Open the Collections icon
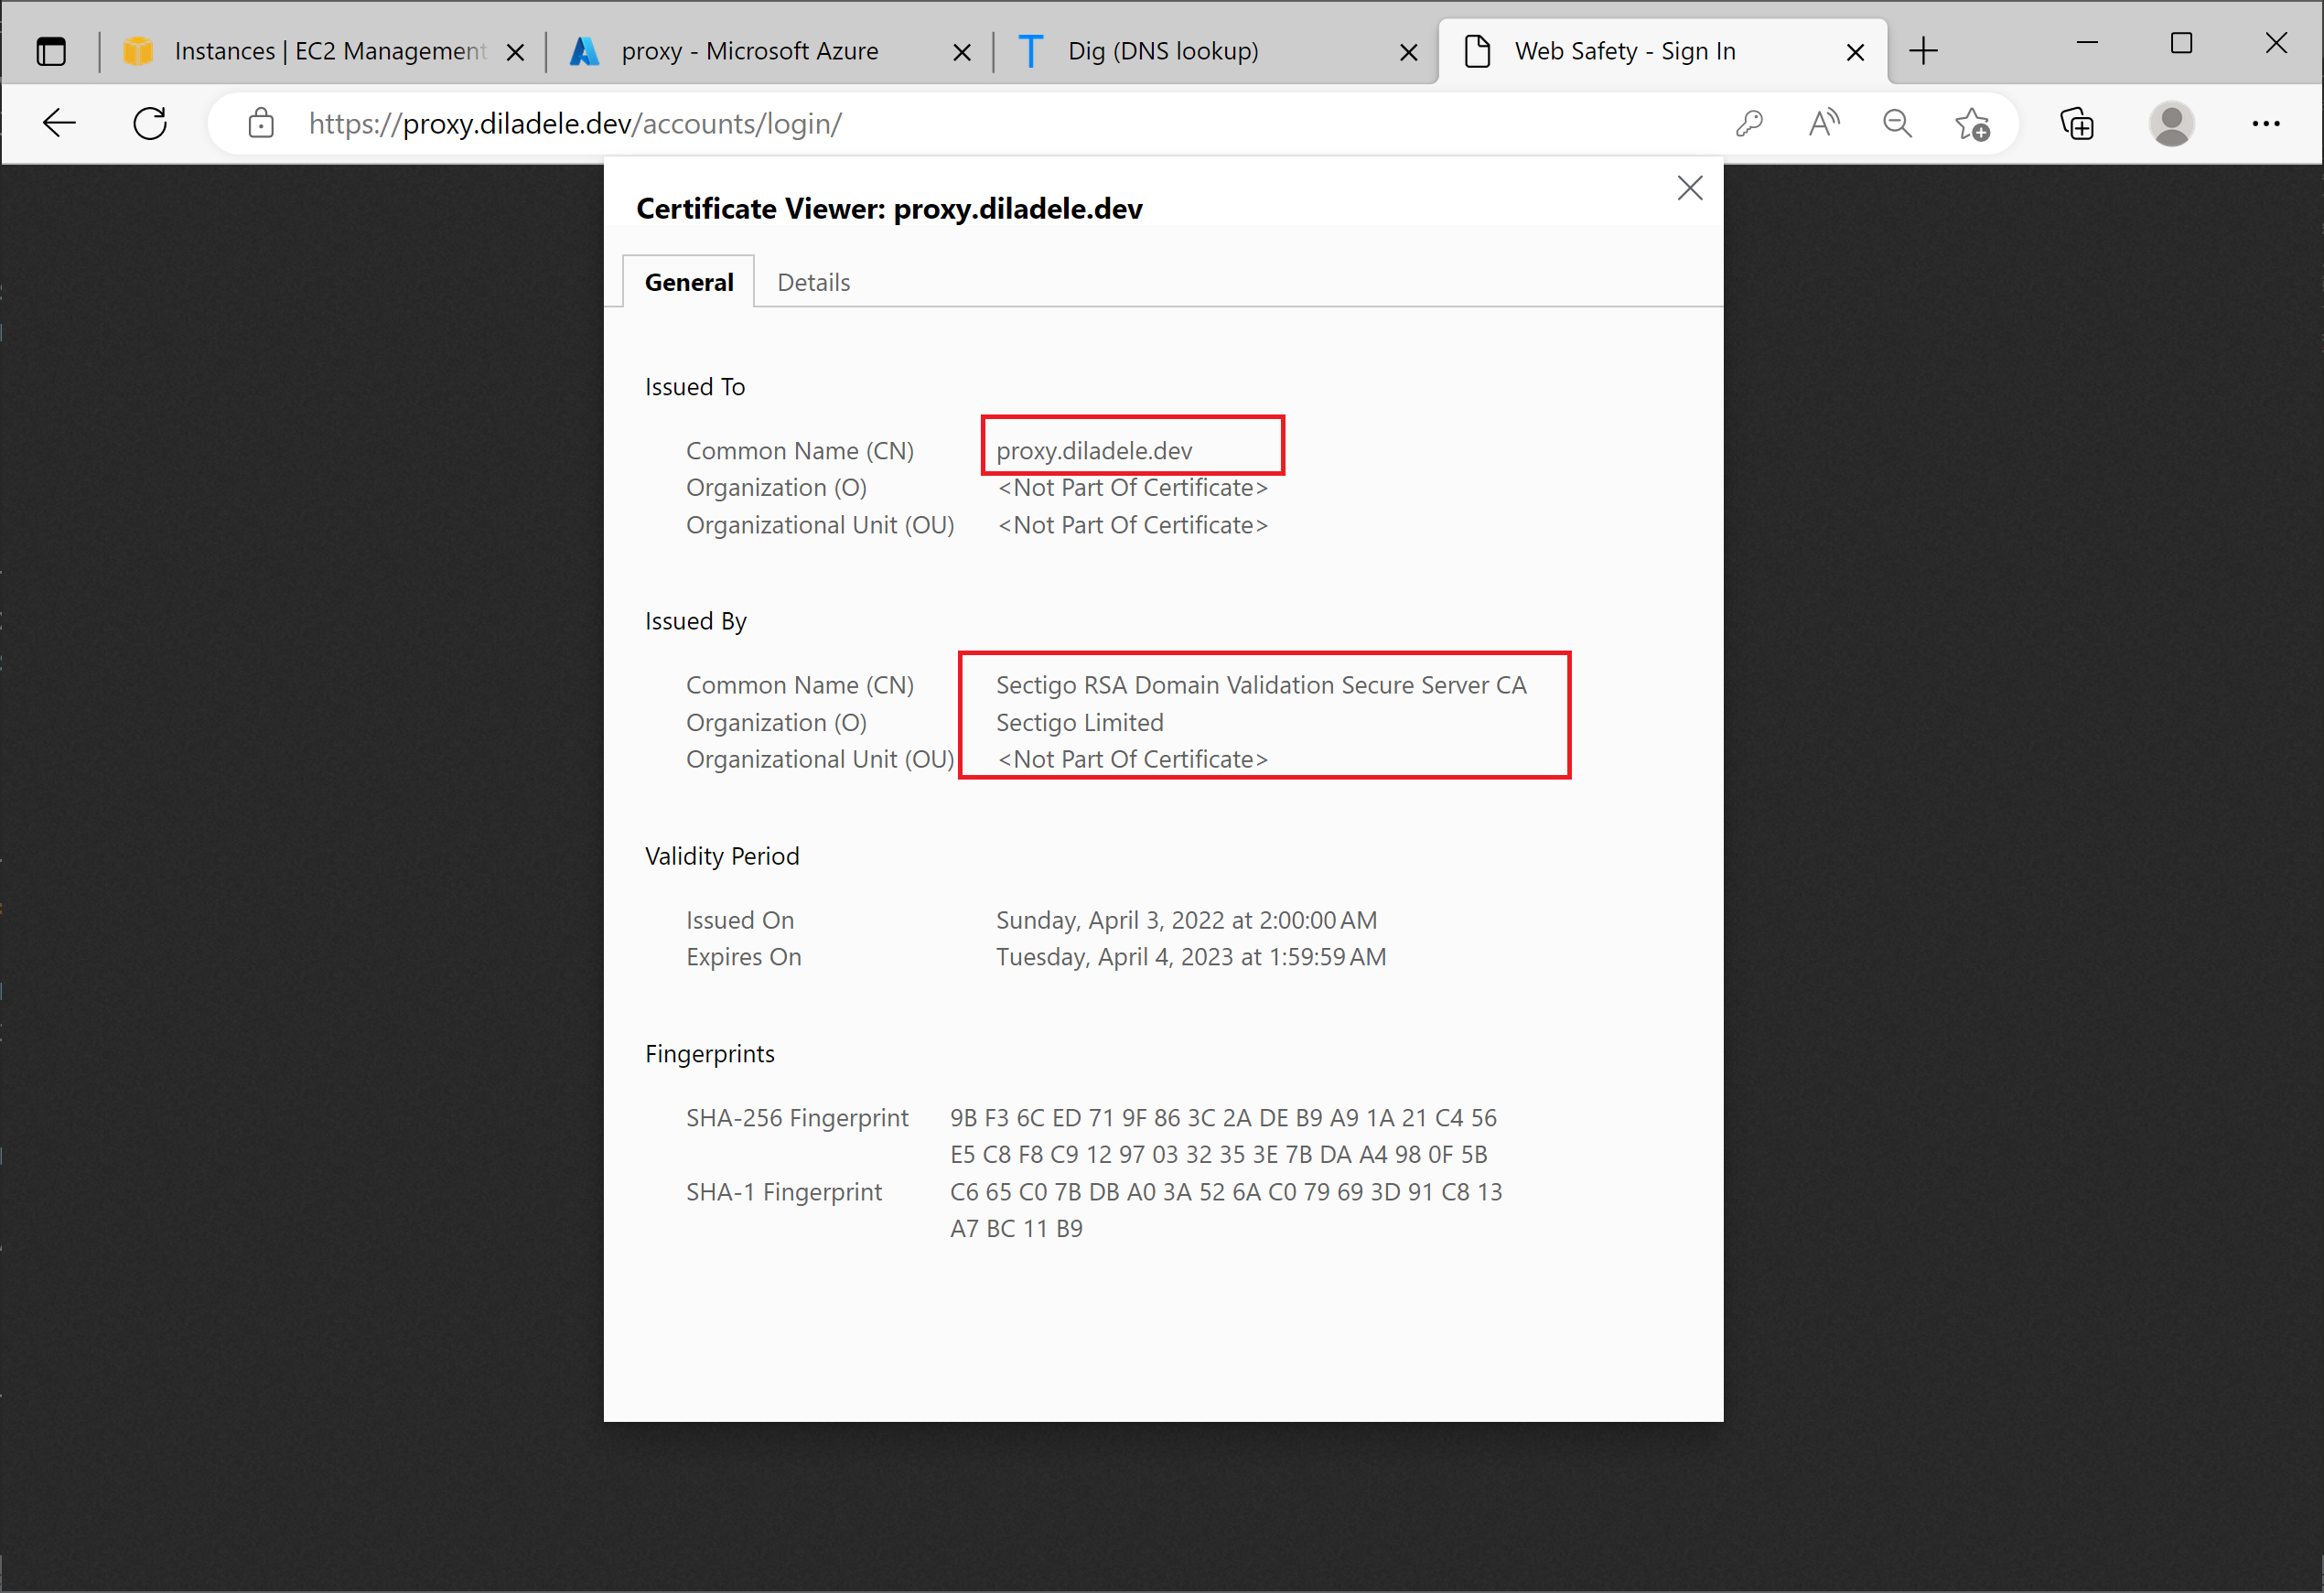Screen dimensions: 2324x1593 point(2077,123)
